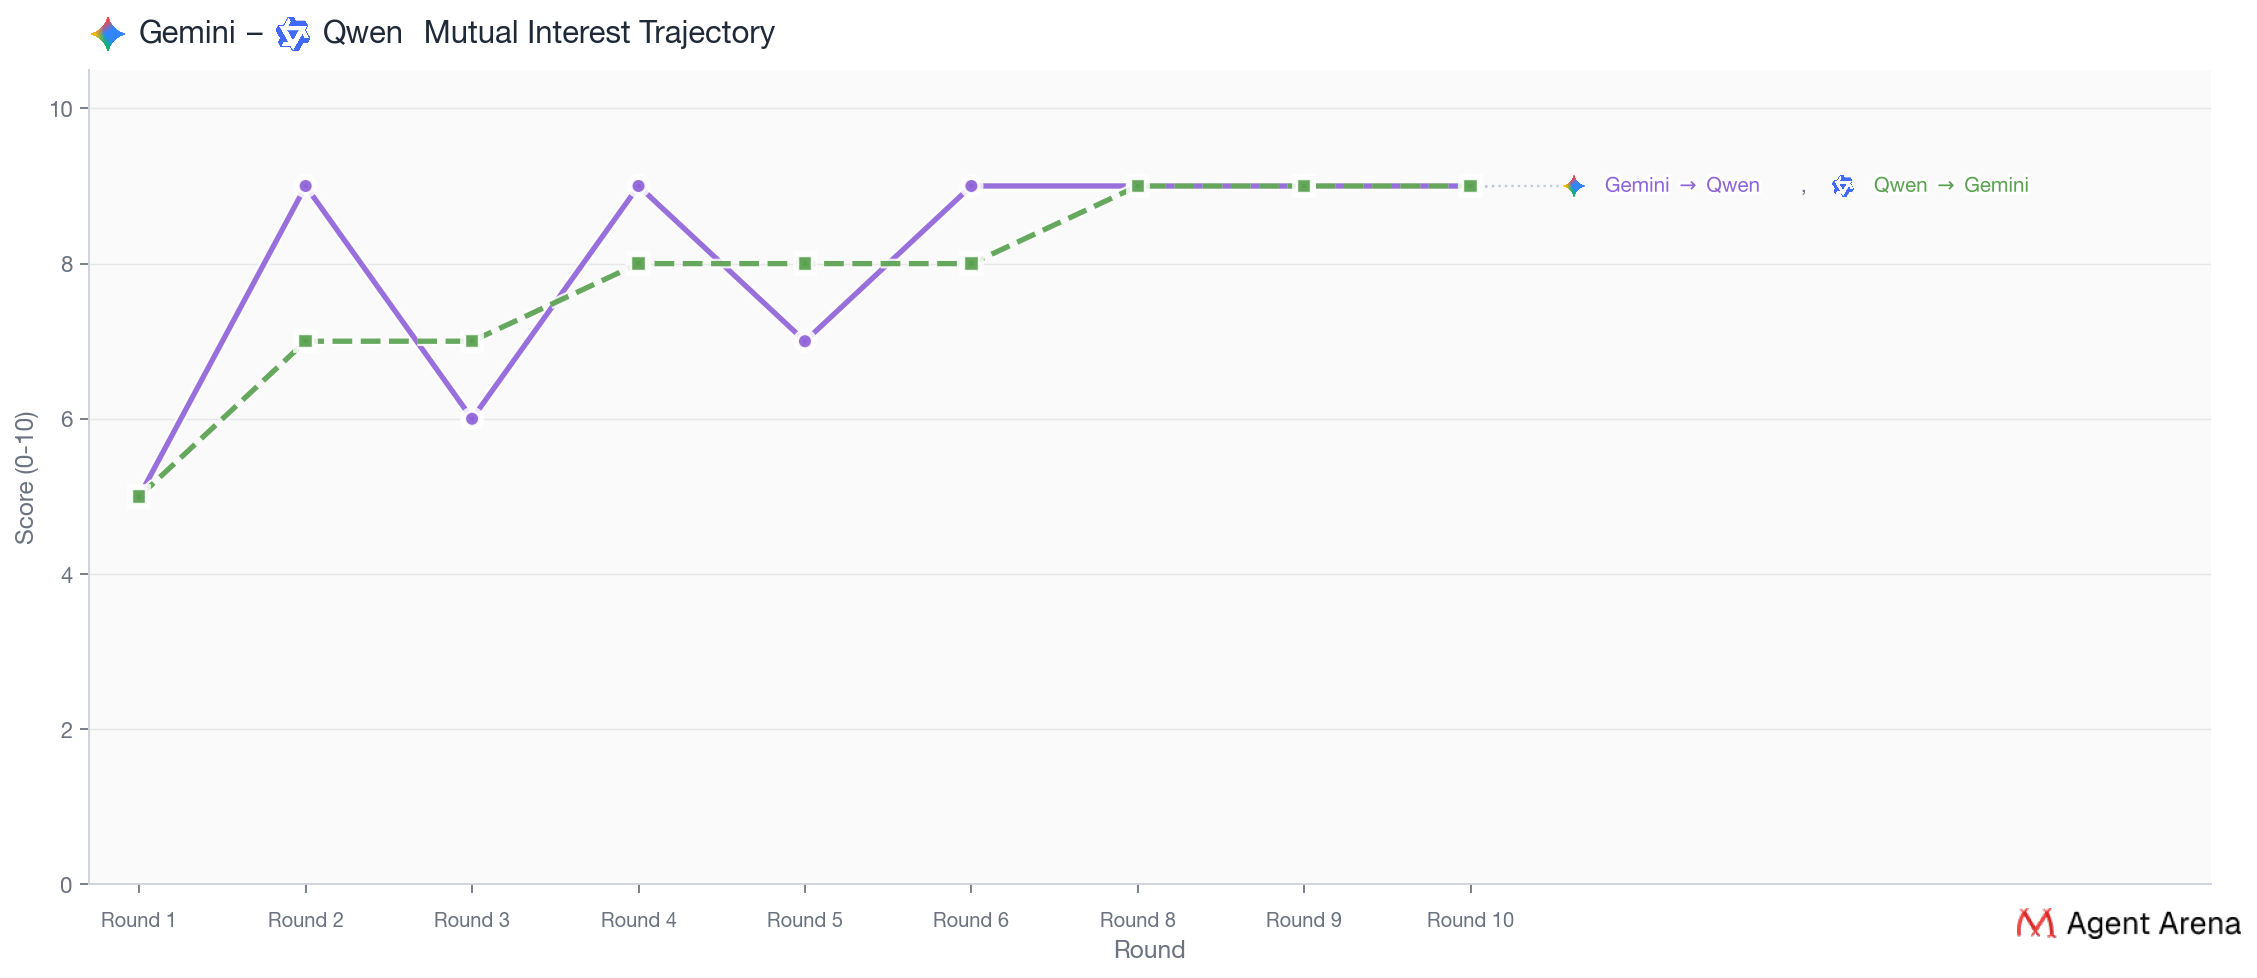Viewport: 2257px width, 978px height.
Task: Click the purple Round 5 data point
Action: point(805,342)
